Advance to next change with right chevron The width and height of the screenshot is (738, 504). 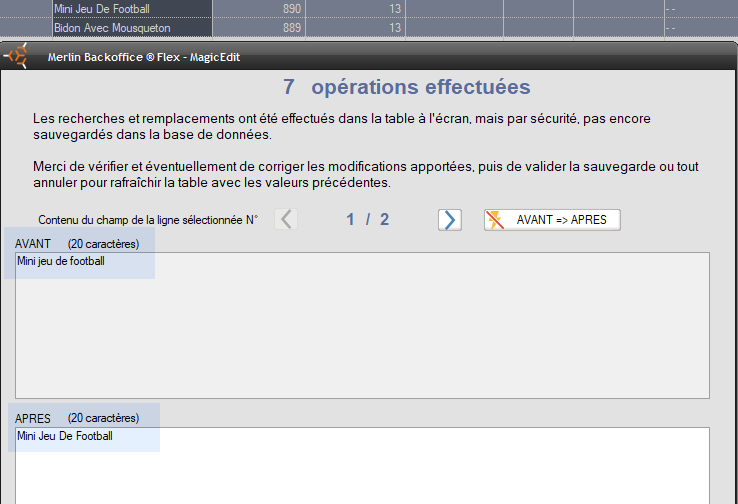(x=450, y=220)
